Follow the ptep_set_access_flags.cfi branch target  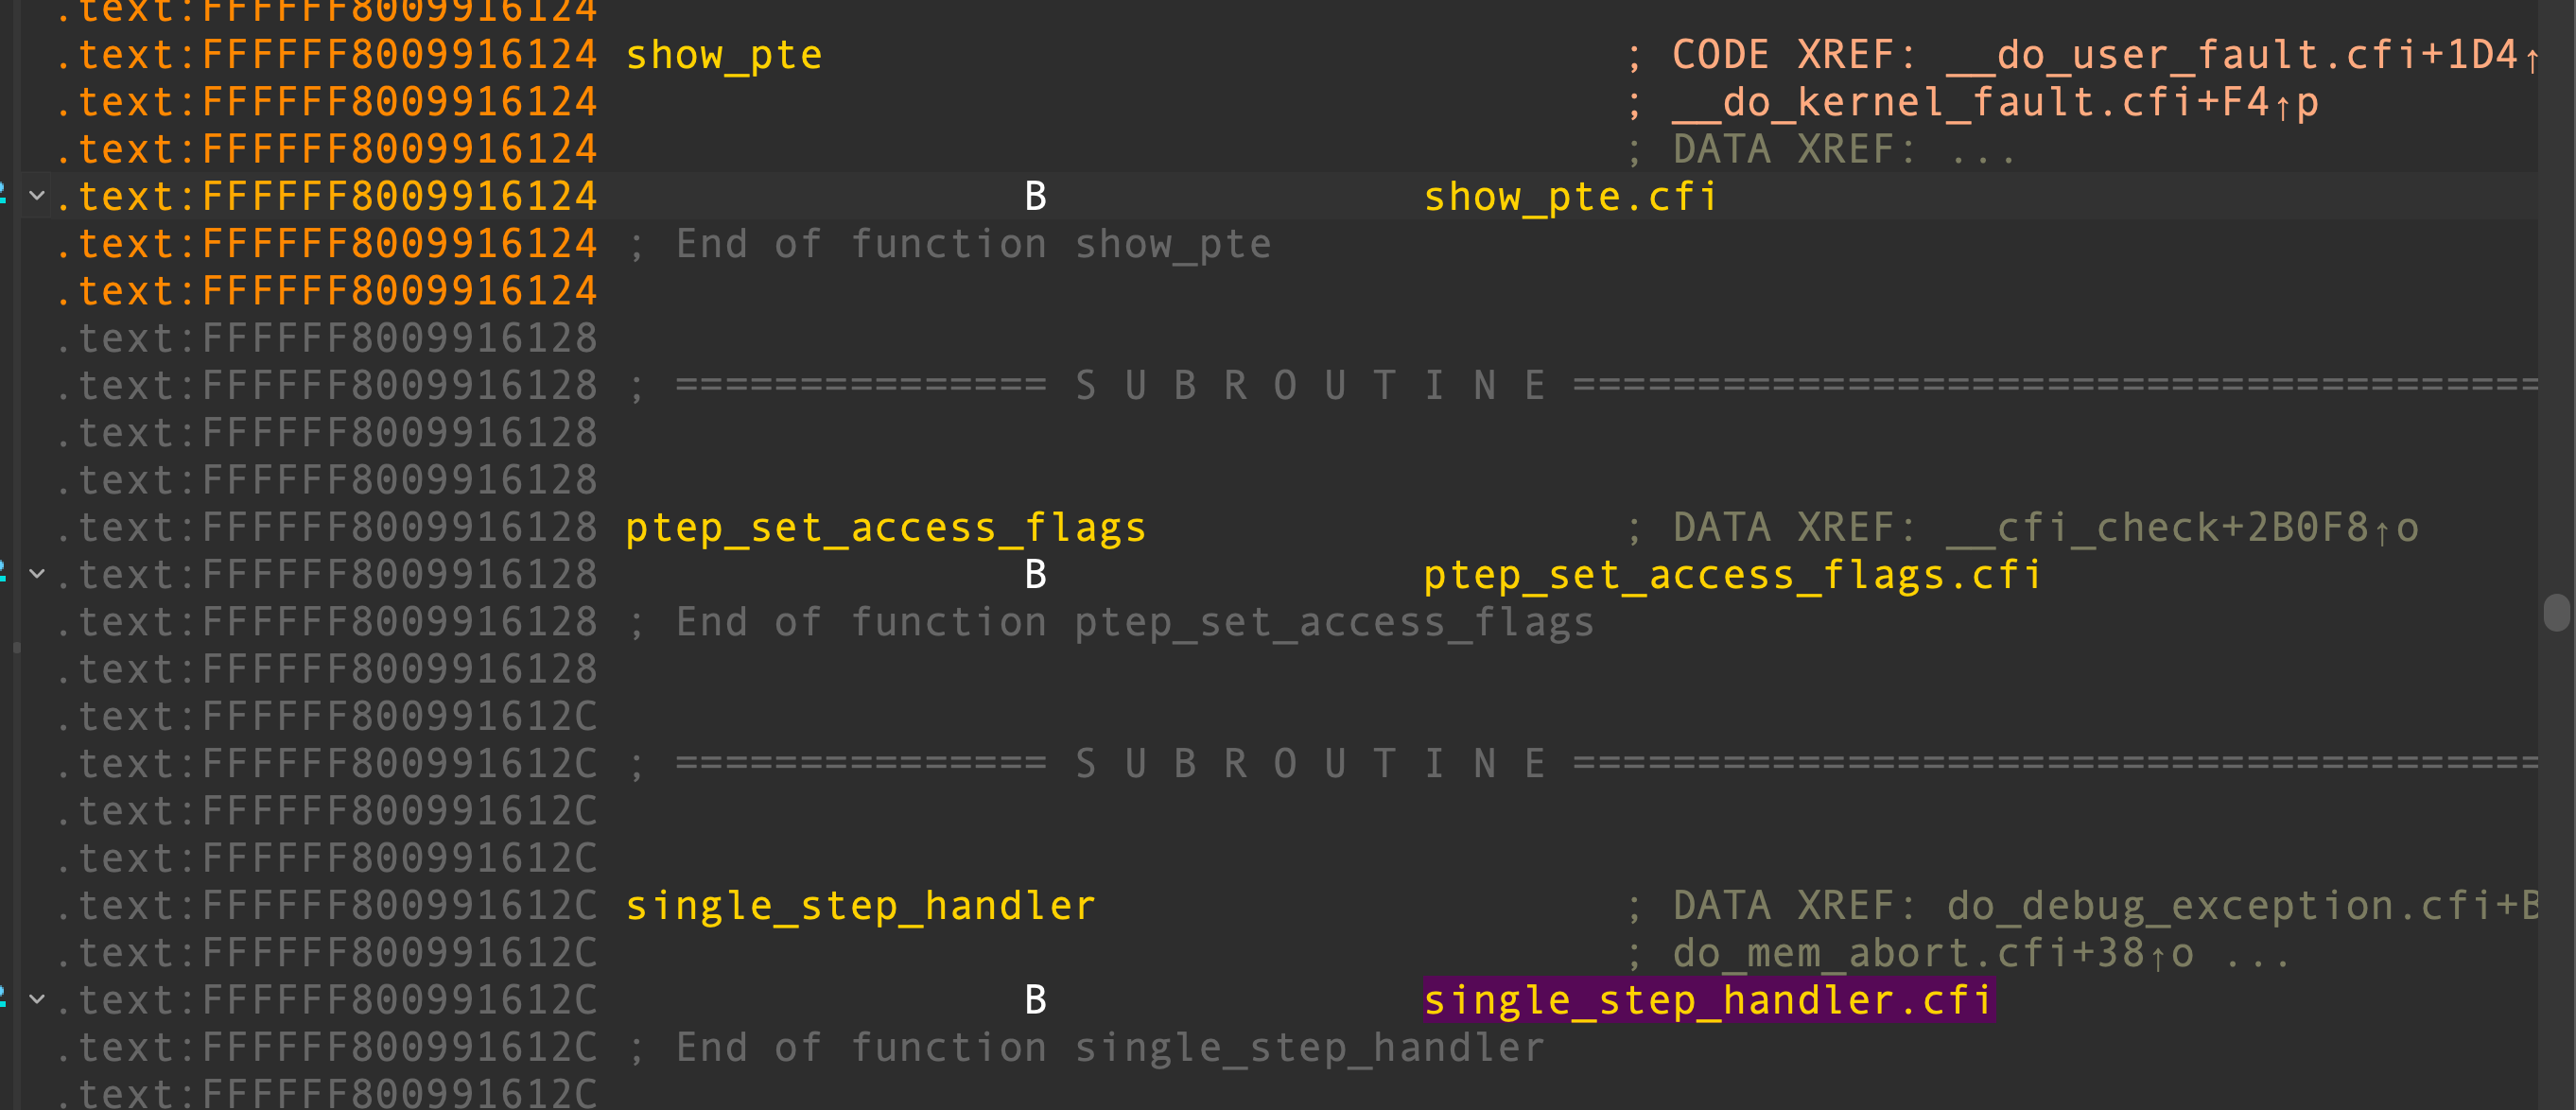tap(1732, 575)
